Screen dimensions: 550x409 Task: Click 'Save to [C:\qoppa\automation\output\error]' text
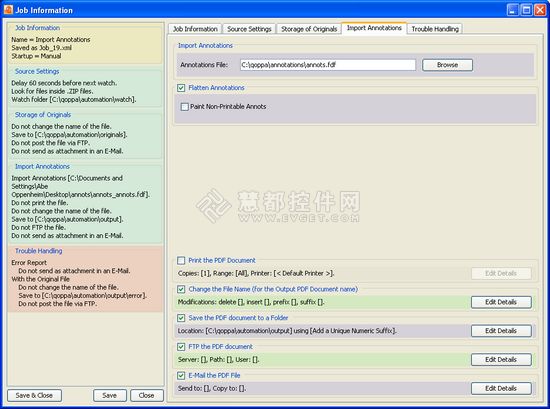pyautogui.click(x=82, y=295)
